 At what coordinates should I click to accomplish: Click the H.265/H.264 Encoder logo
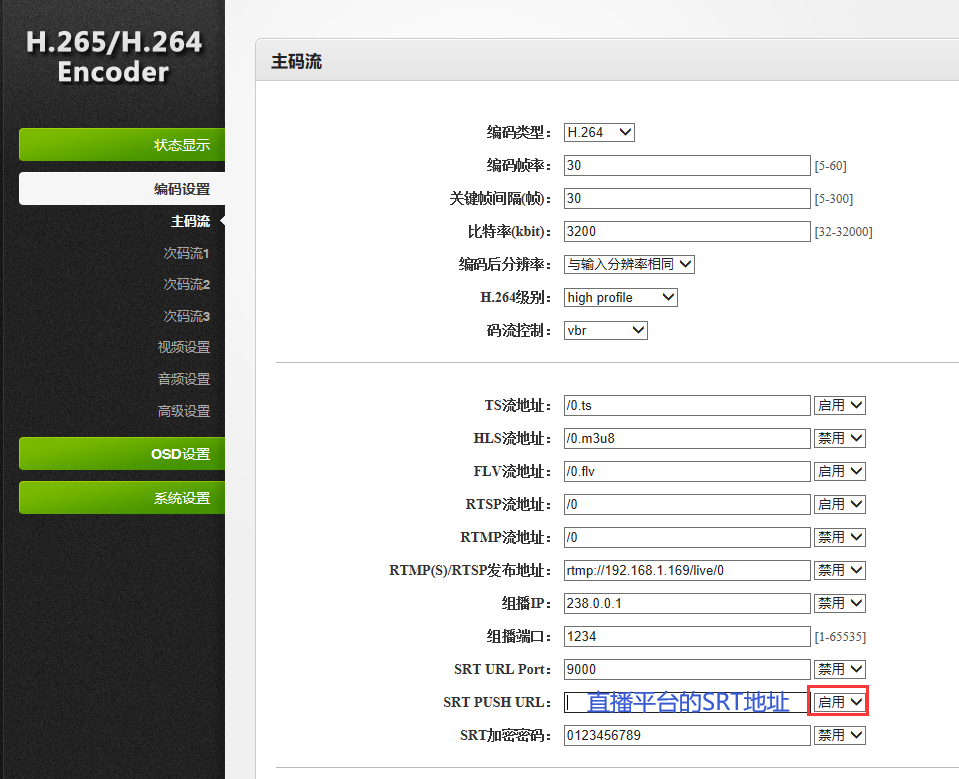click(x=114, y=57)
